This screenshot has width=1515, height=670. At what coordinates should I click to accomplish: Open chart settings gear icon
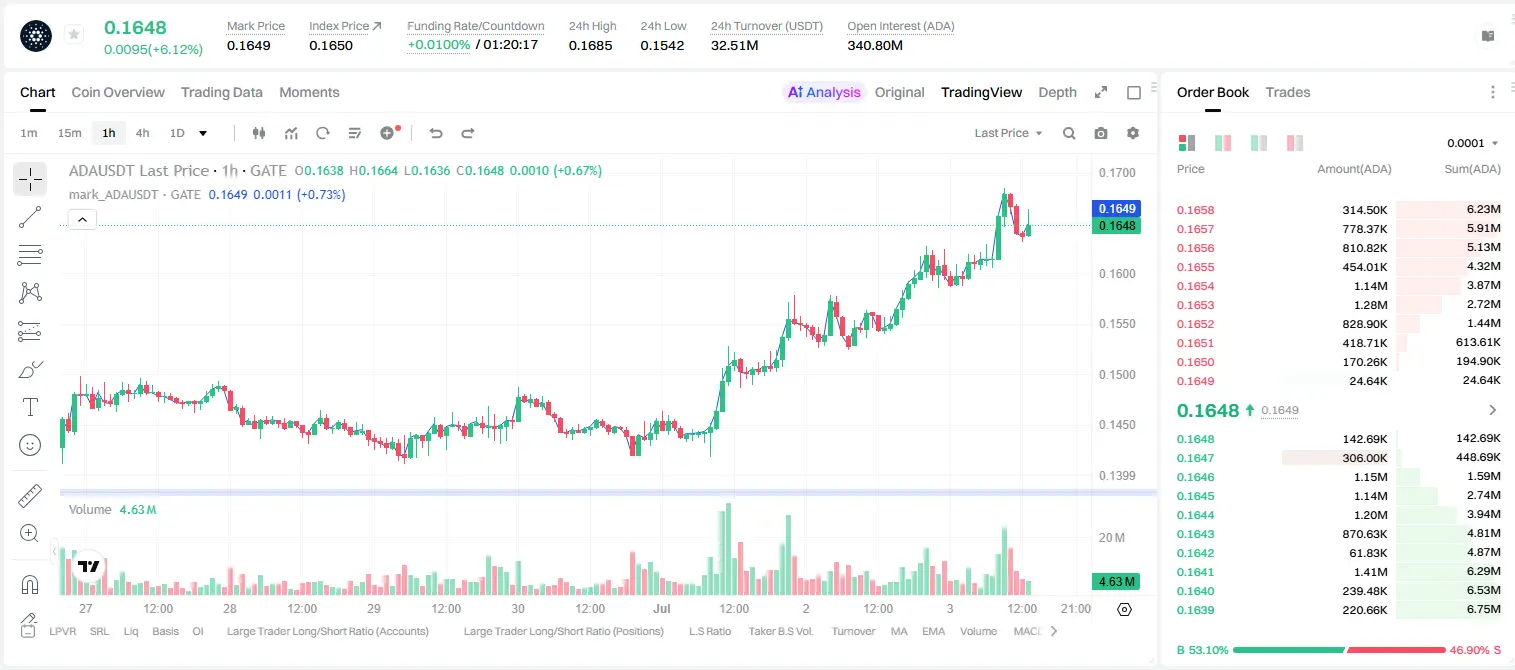(x=1133, y=133)
